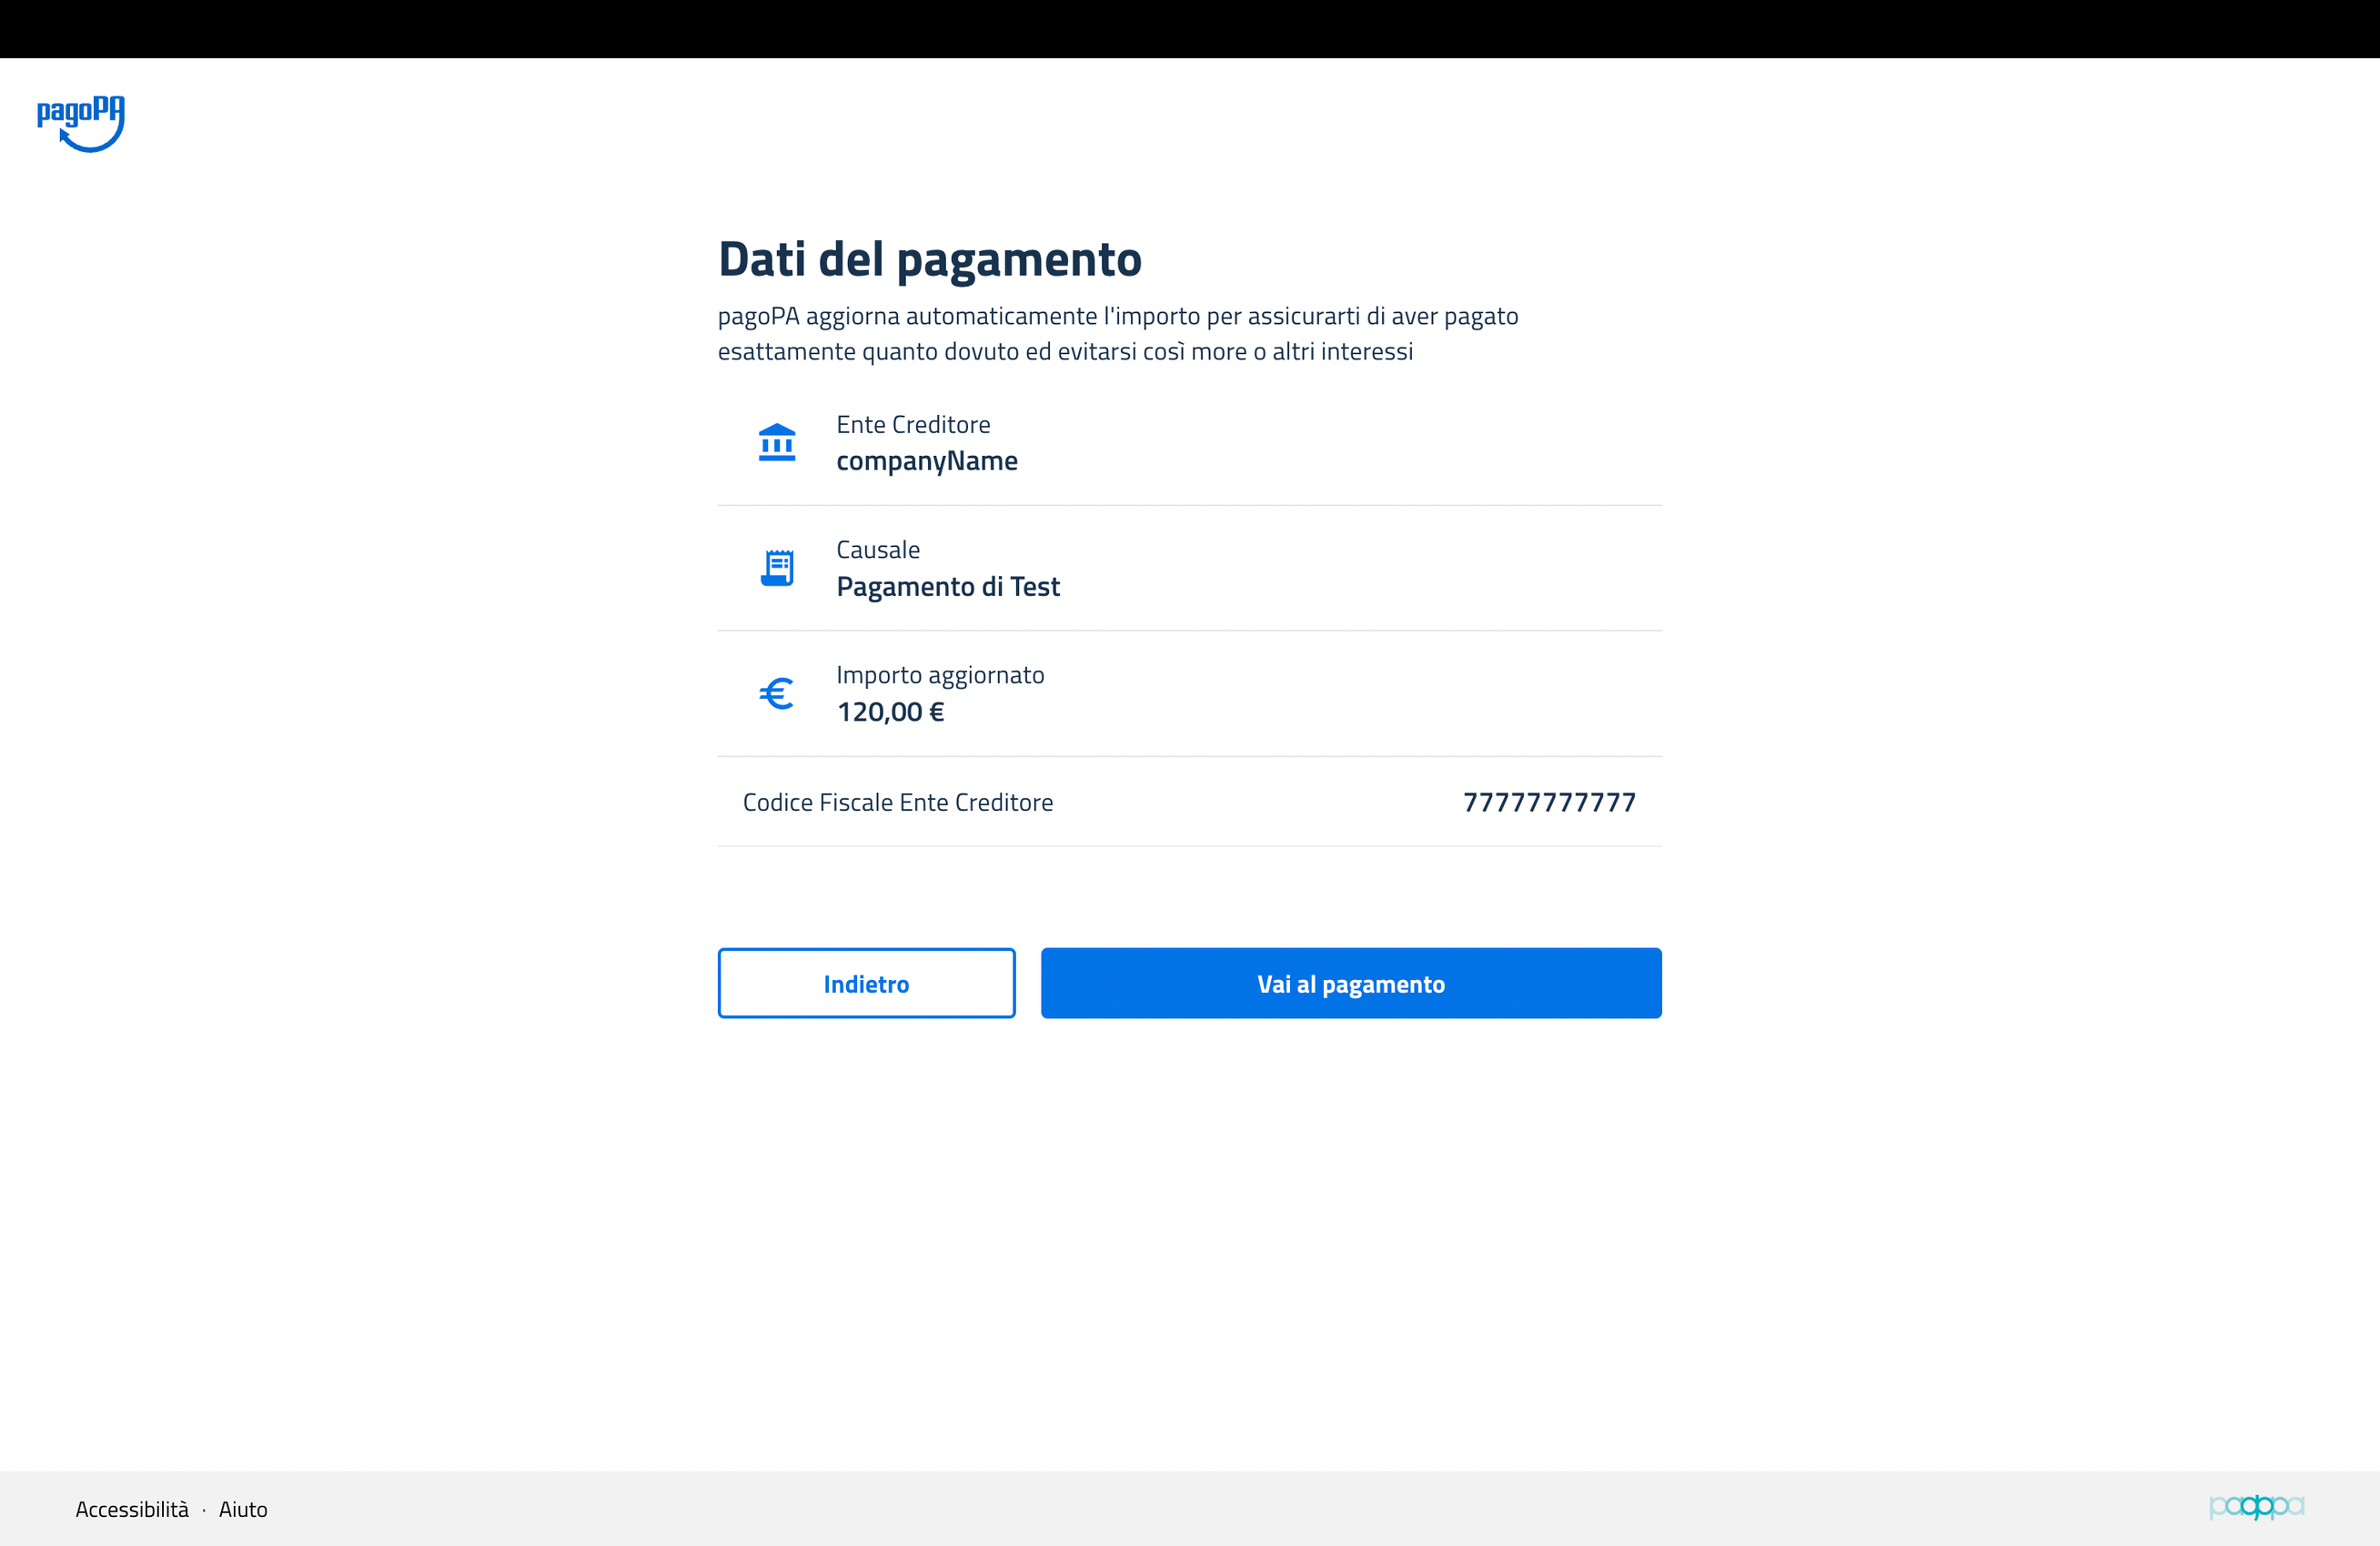Open the Aiuto footer link

[x=243, y=1509]
